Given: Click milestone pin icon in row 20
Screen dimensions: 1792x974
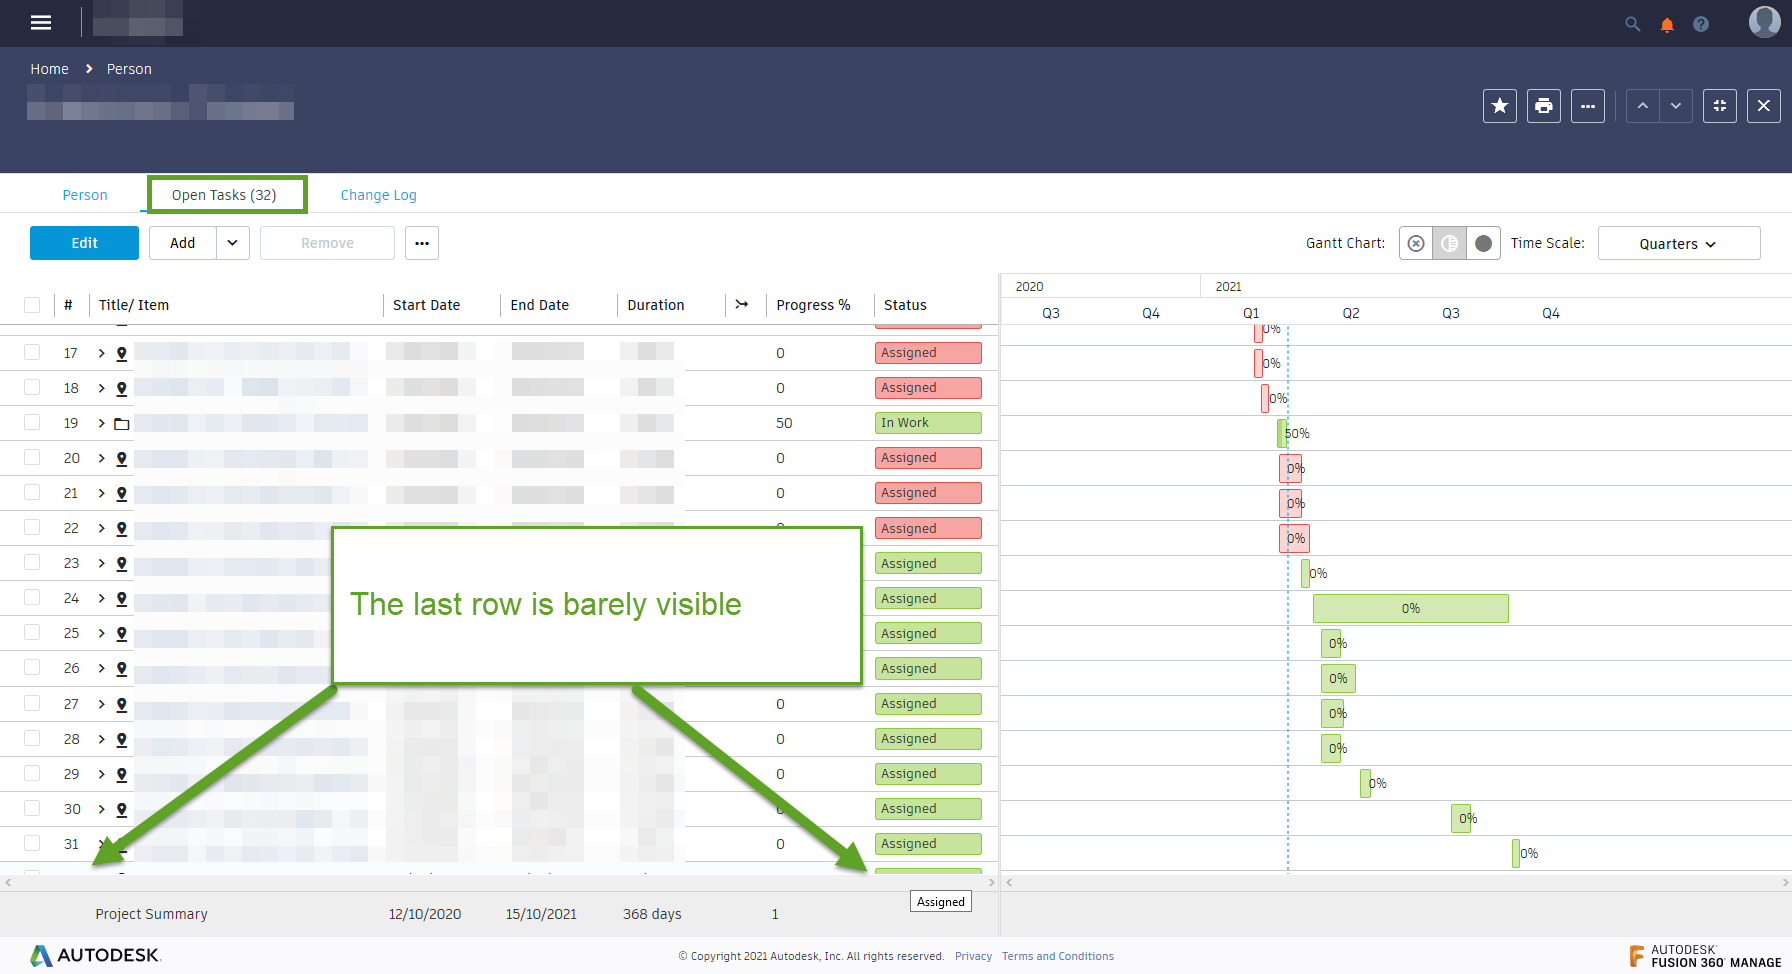Looking at the screenshot, I should [x=122, y=458].
